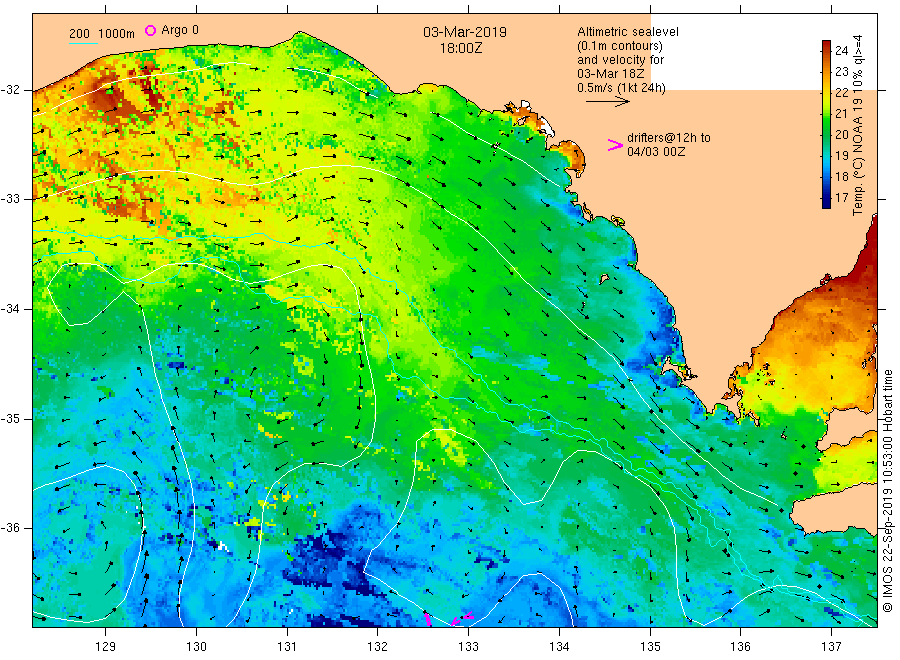This screenshot has width=900, height=660.
Task: Click the '200' depth legend label
Action: point(79,34)
